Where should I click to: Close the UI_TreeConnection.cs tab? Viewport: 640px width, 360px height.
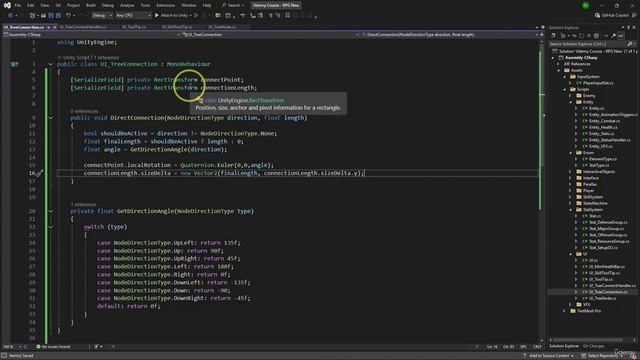pyautogui.click(x=55, y=27)
